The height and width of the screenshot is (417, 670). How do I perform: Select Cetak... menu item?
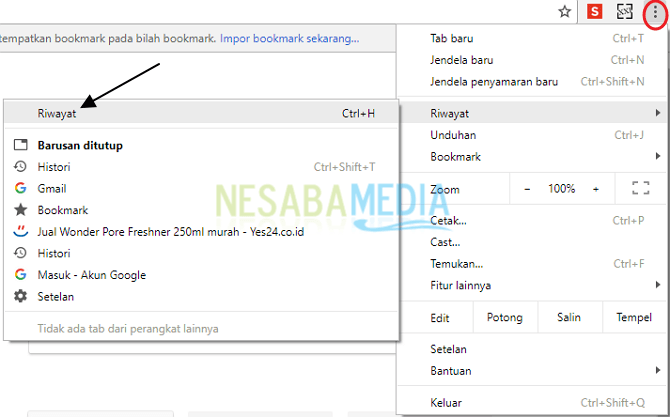coord(533,221)
